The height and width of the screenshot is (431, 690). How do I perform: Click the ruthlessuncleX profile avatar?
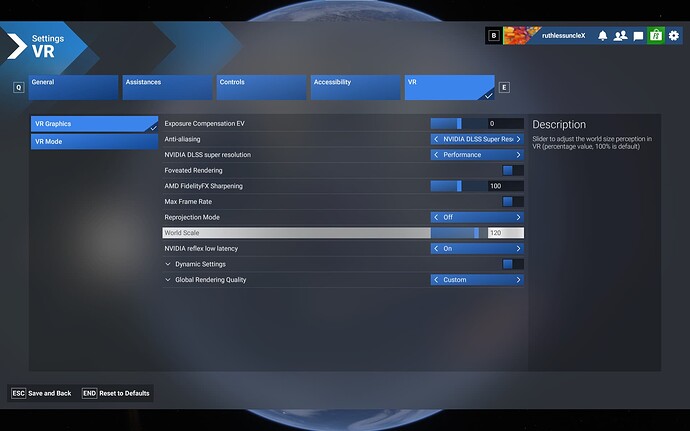pos(521,35)
